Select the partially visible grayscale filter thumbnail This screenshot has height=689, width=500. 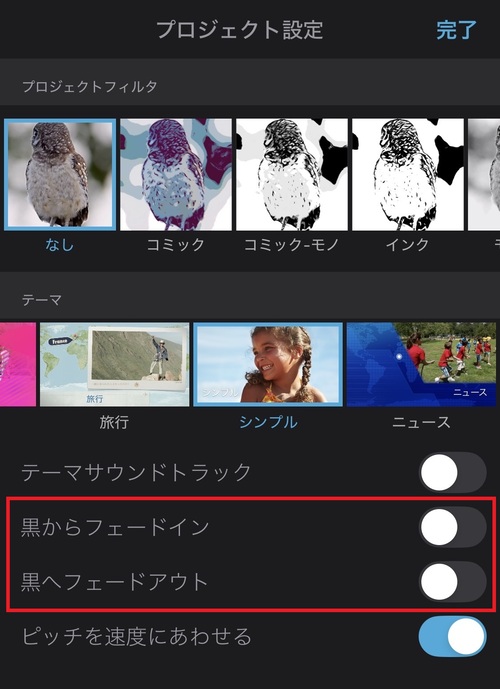(484, 174)
